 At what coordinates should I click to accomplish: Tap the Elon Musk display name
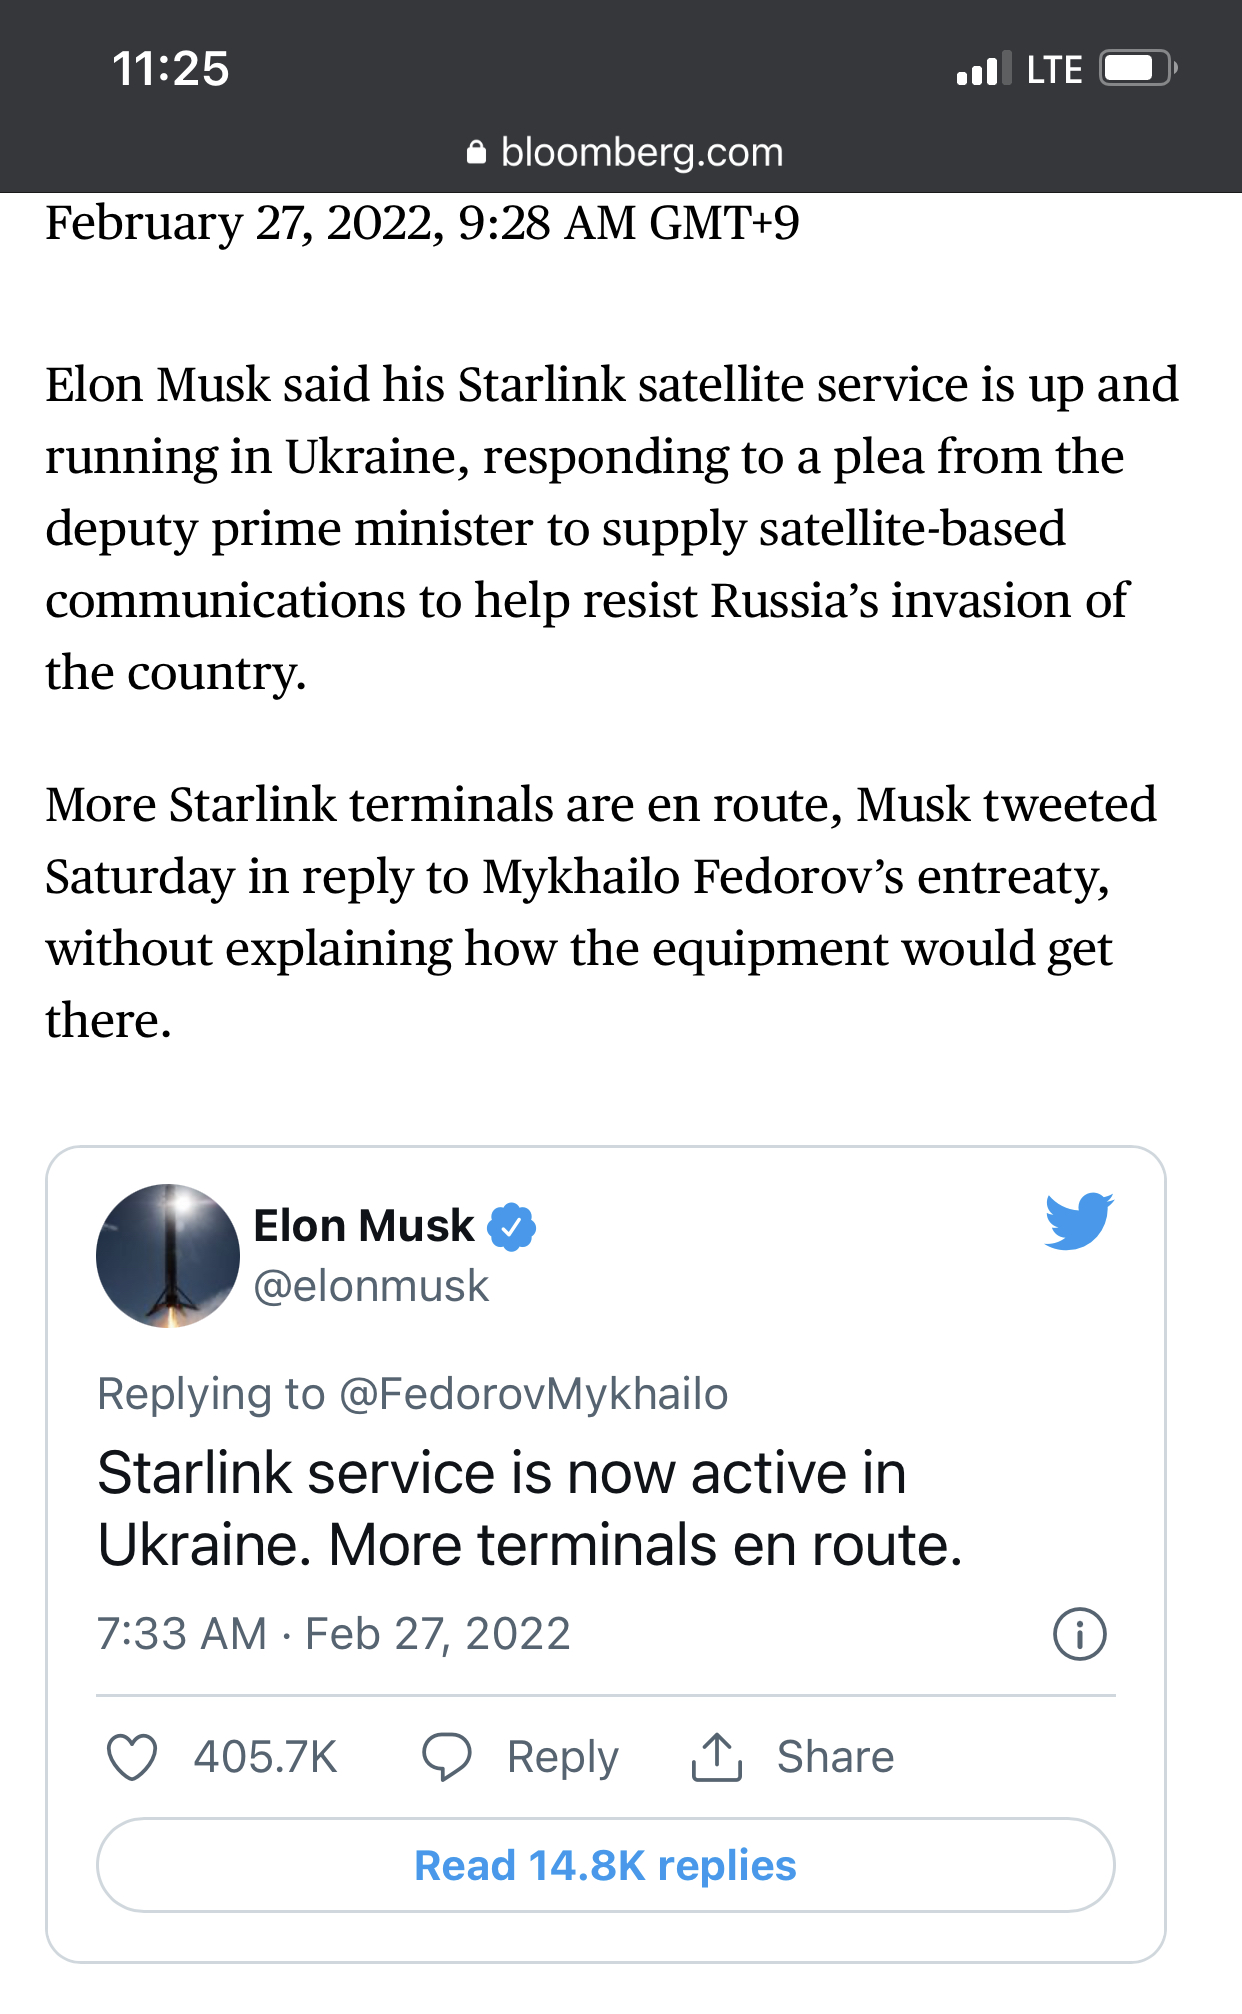[x=364, y=1226]
